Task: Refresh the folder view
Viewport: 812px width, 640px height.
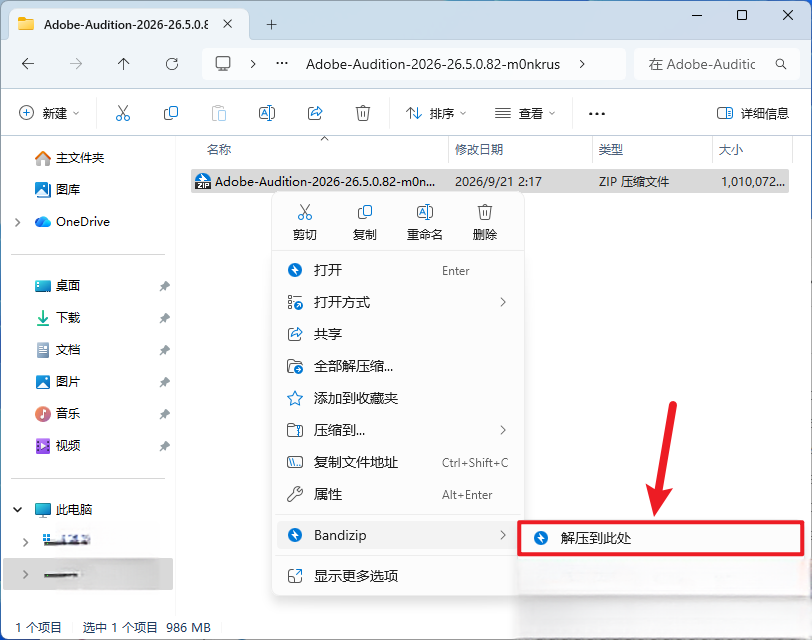Action: tap(172, 64)
